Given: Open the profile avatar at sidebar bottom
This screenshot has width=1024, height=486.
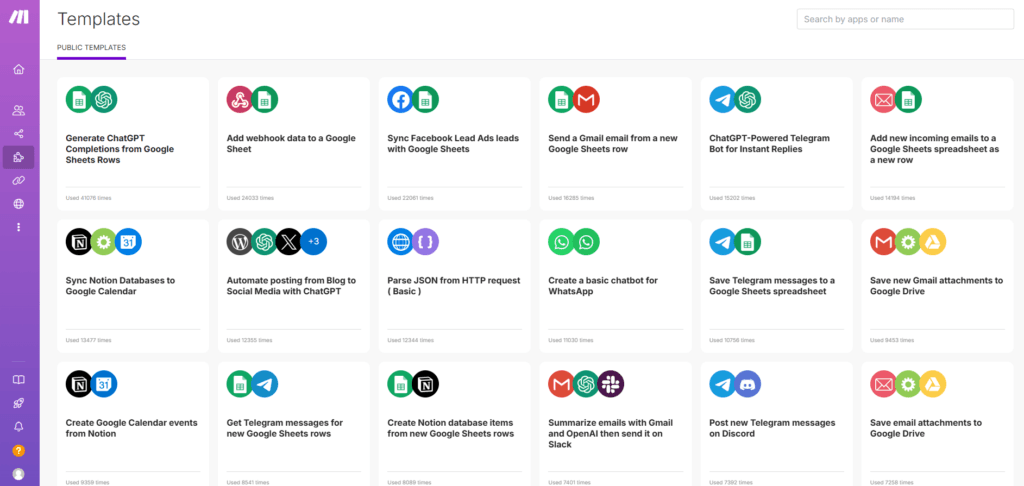Looking at the screenshot, I should click(x=18, y=474).
